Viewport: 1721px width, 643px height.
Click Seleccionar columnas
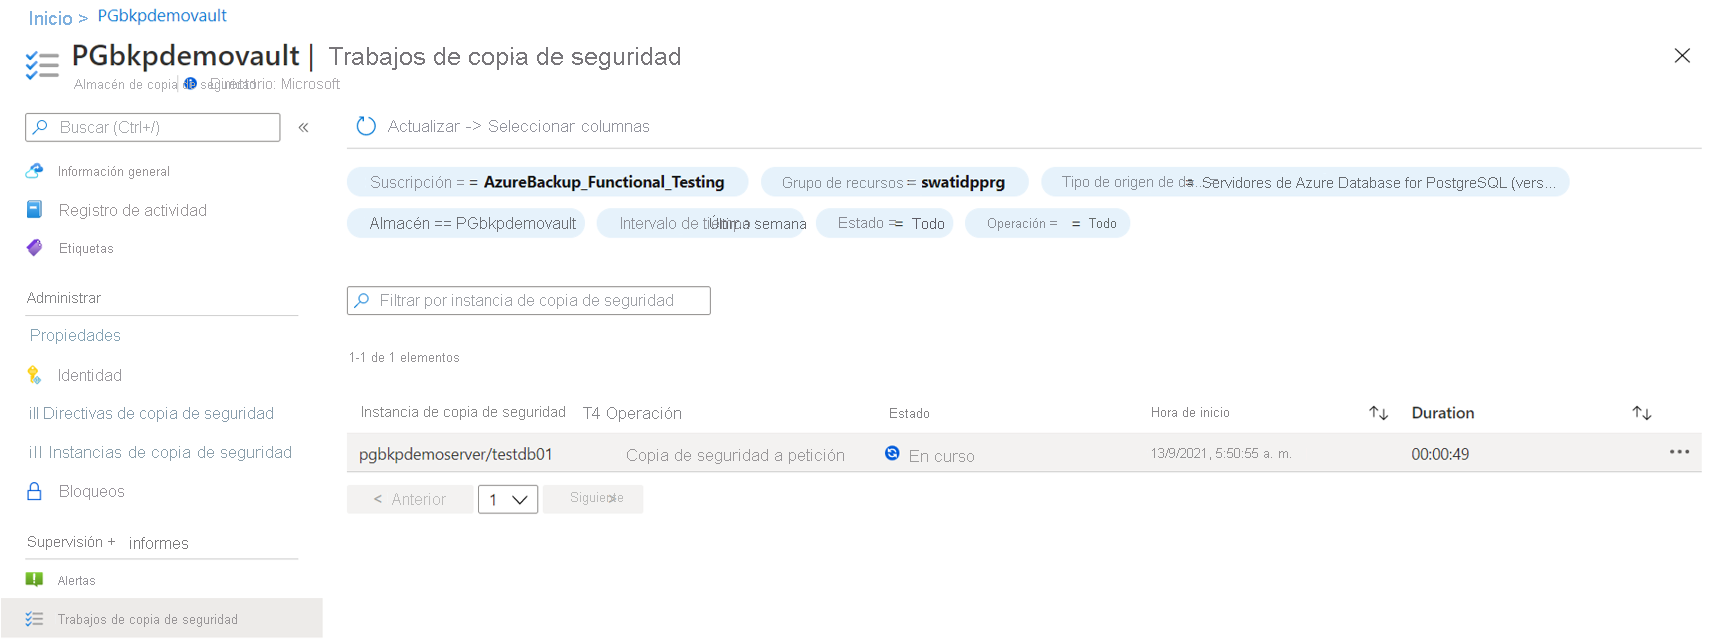coord(569,126)
